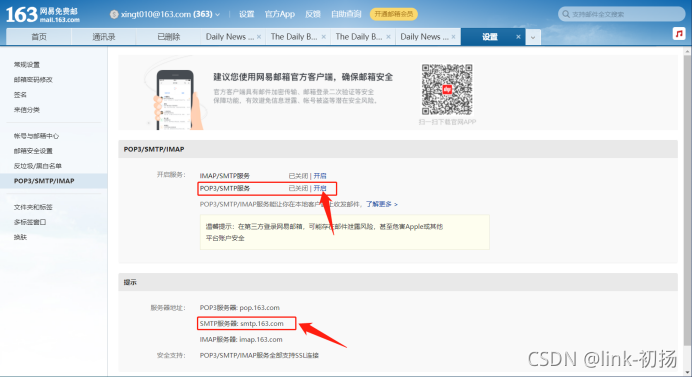Open 多标签窗口 in the sidebar
This screenshot has height=377, width=692.
(30, 222)
